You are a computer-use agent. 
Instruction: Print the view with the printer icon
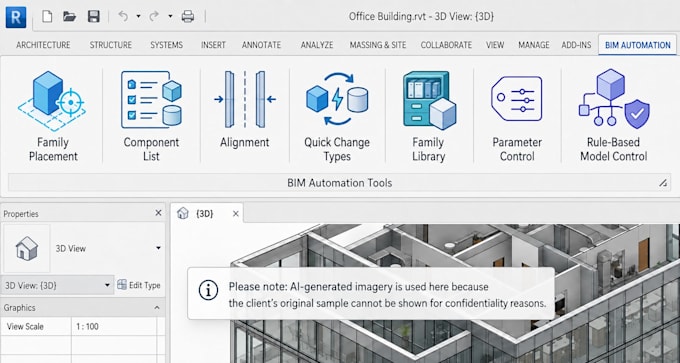(x=188, y=17)
